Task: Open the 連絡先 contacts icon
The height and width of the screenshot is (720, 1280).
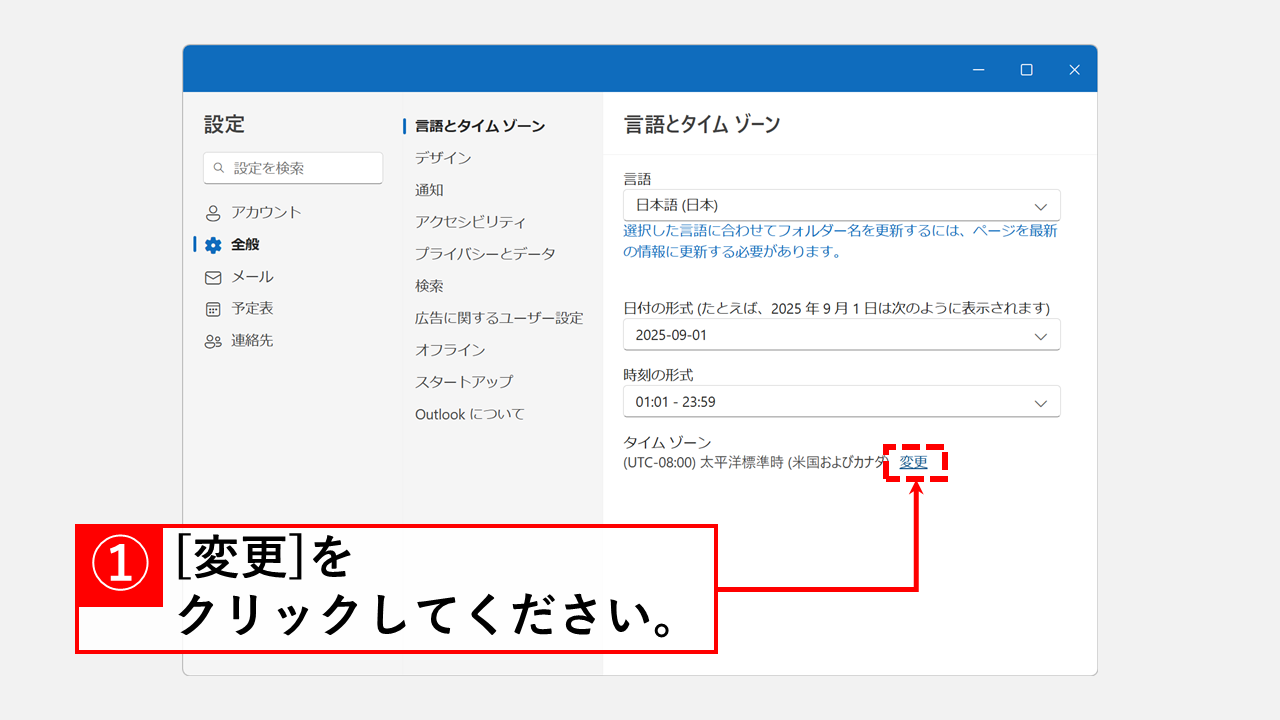Action: [212, 340]
